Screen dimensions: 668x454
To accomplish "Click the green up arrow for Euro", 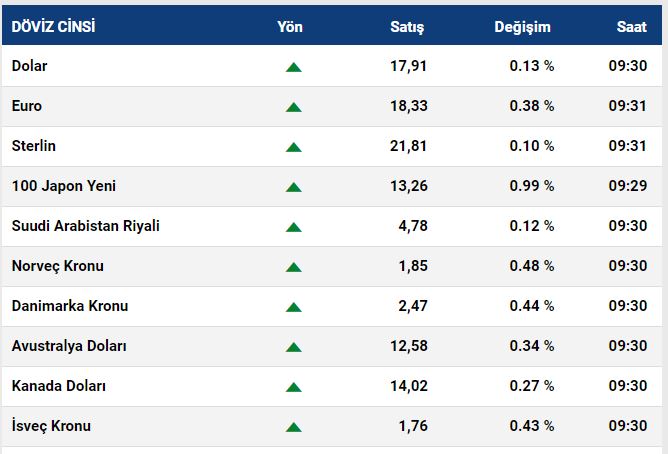I will 293,107.
